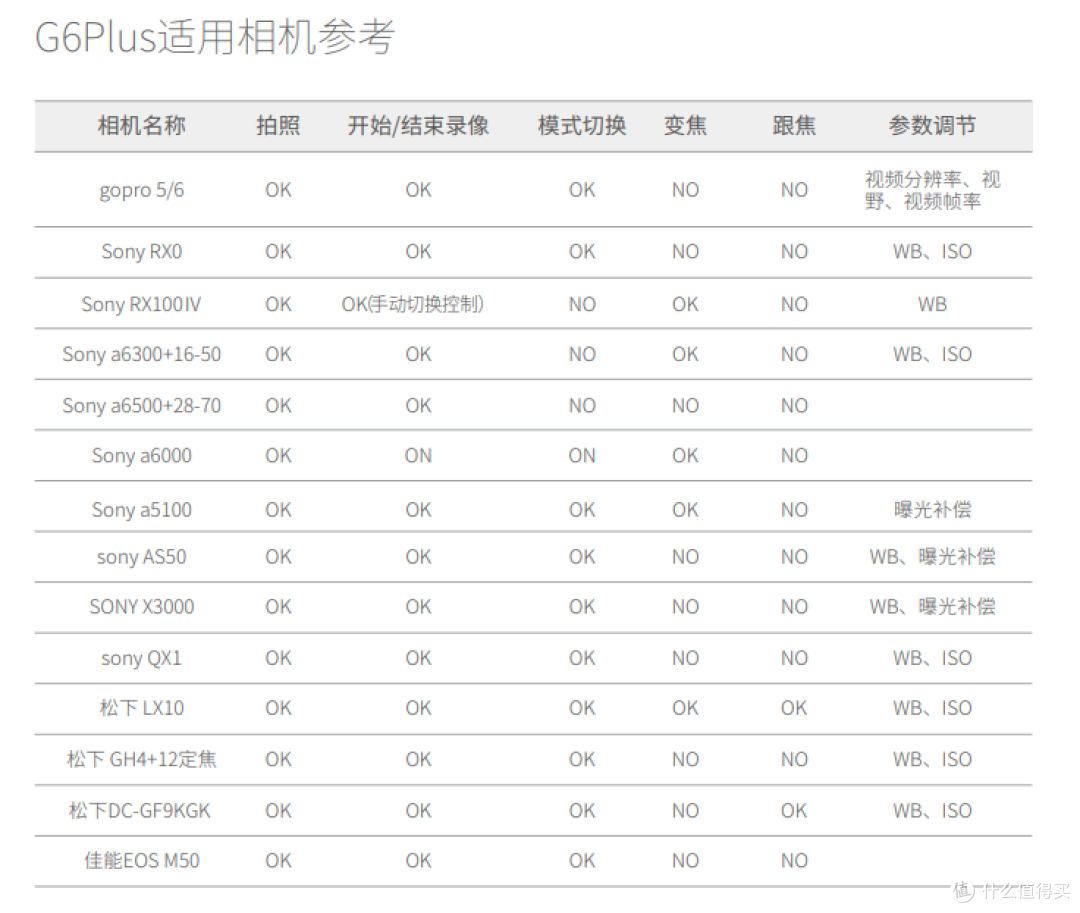Image resolution: width=1080 pixels, height=913 pixels.
Task: Click the 模式切换 NO cell in Sony RX100IV row
Action: click(582, 304)
